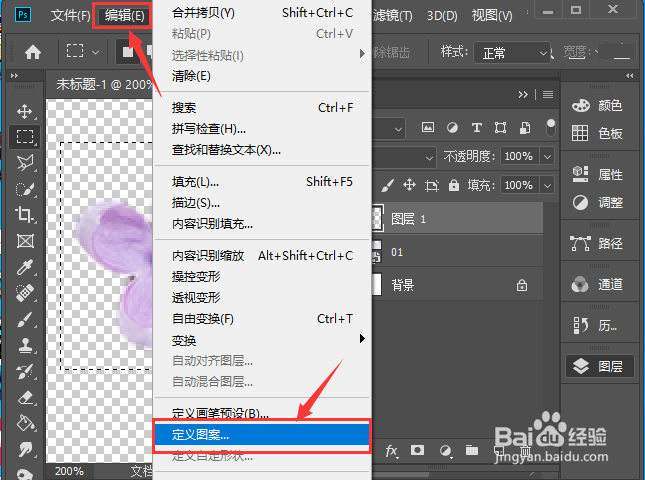This screenshot has height=480, width=645.
Task: Select the Brush tool
Action: [x=25, y=319]
